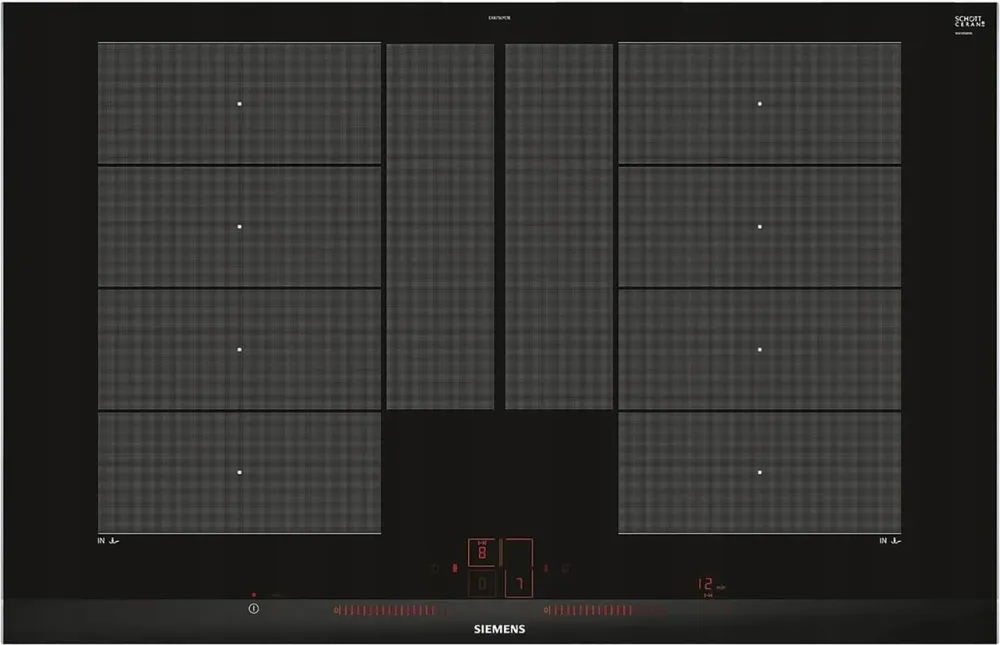Tap the left induction symbol labelled IN
This screenshot has width=1000, height=645.
pos(109,541)
